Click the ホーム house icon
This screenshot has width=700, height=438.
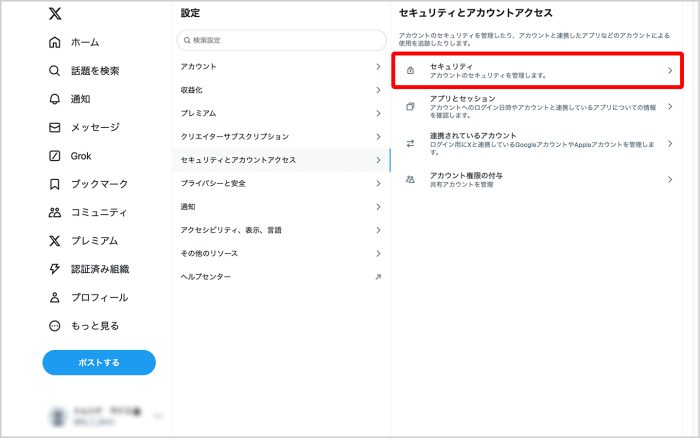54,43
